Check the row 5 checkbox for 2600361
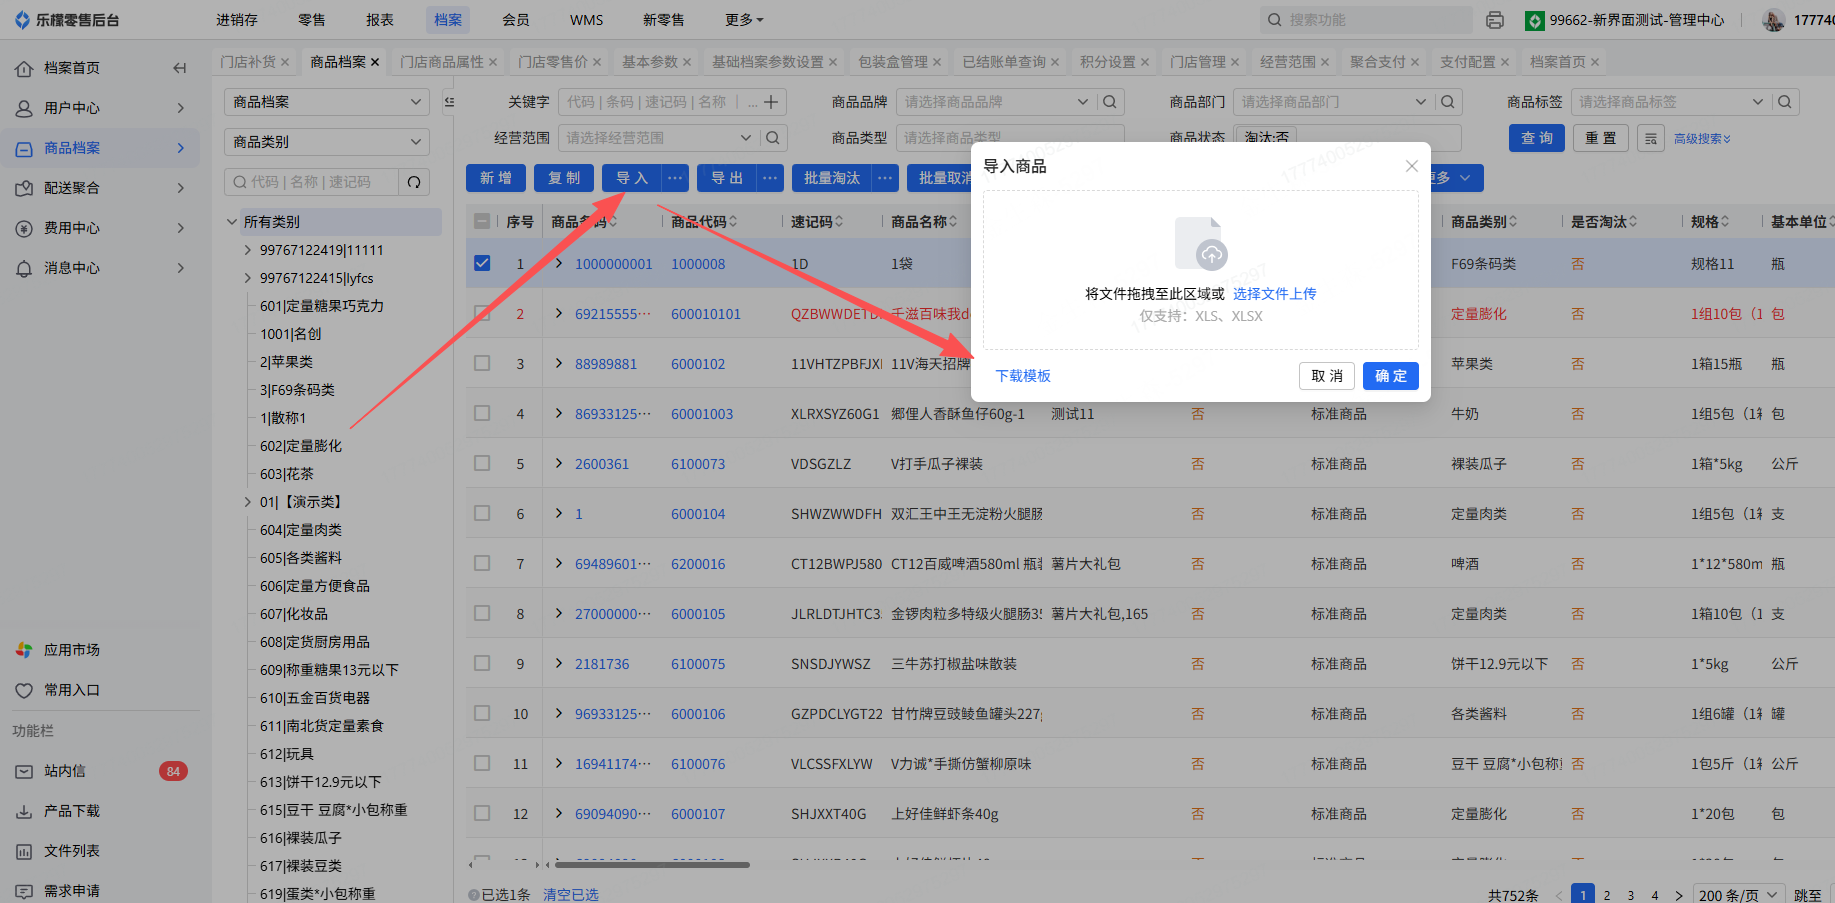The width and height of the screenshot is (1835, 903). point(482,463)
